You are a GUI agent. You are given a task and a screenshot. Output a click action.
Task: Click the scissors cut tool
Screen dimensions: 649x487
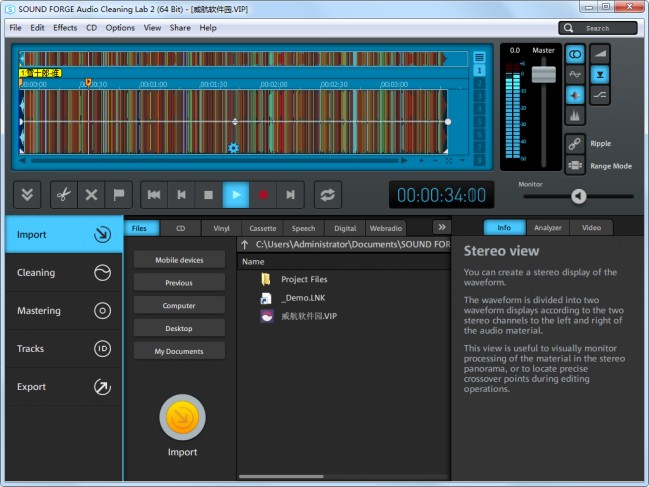point(64,194)
